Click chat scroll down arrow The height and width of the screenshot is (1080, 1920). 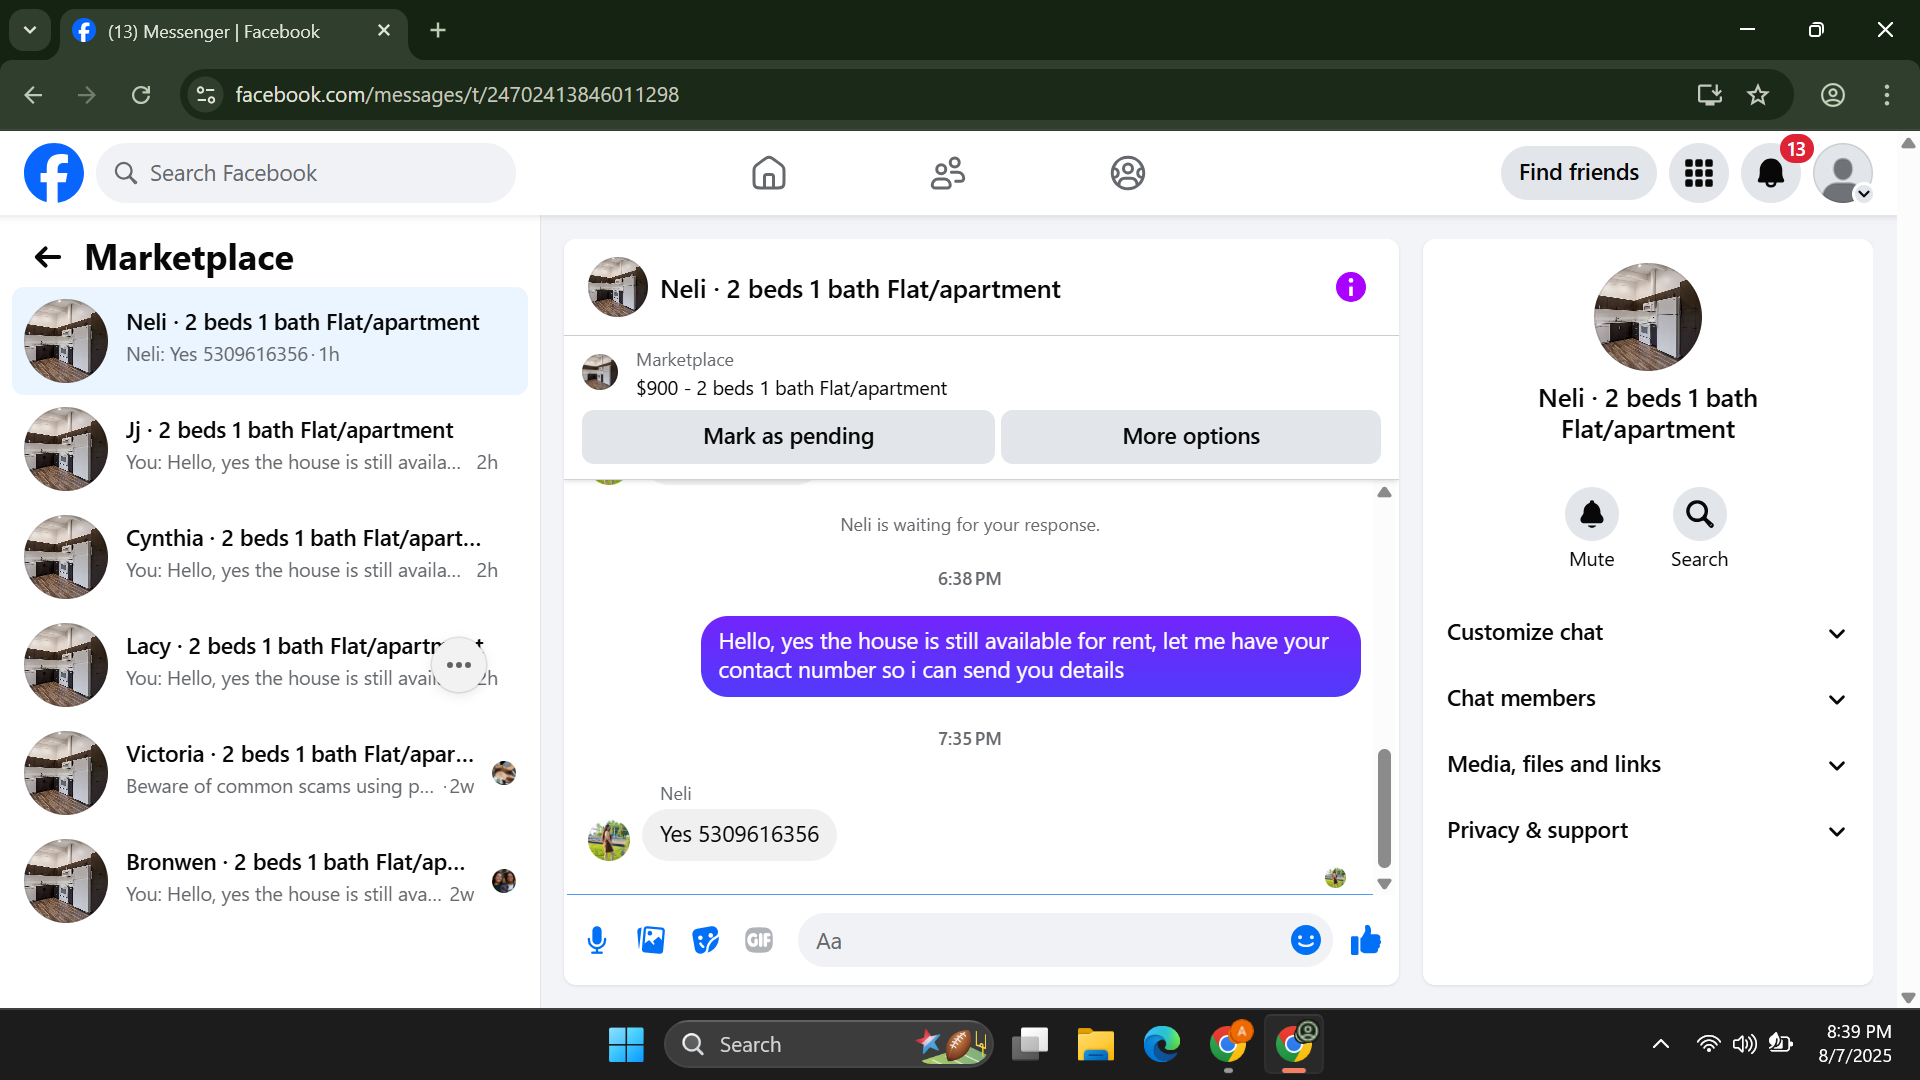click(x=1384, y=884)
